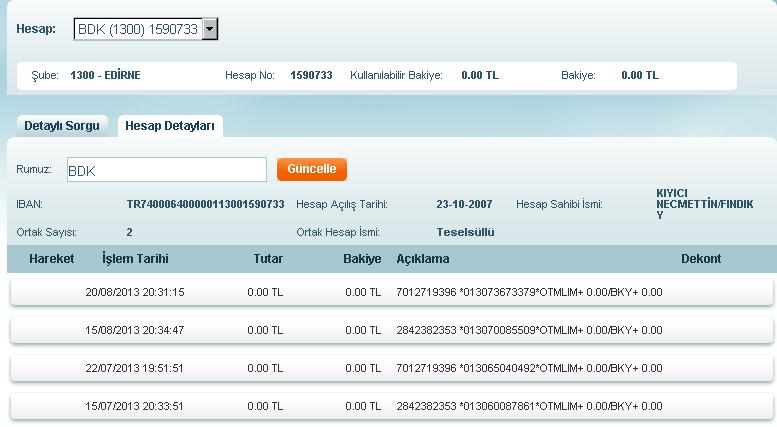Click the Açıklama column header
The width and height of the screenshot is (777, 427).
click(423, 259)
